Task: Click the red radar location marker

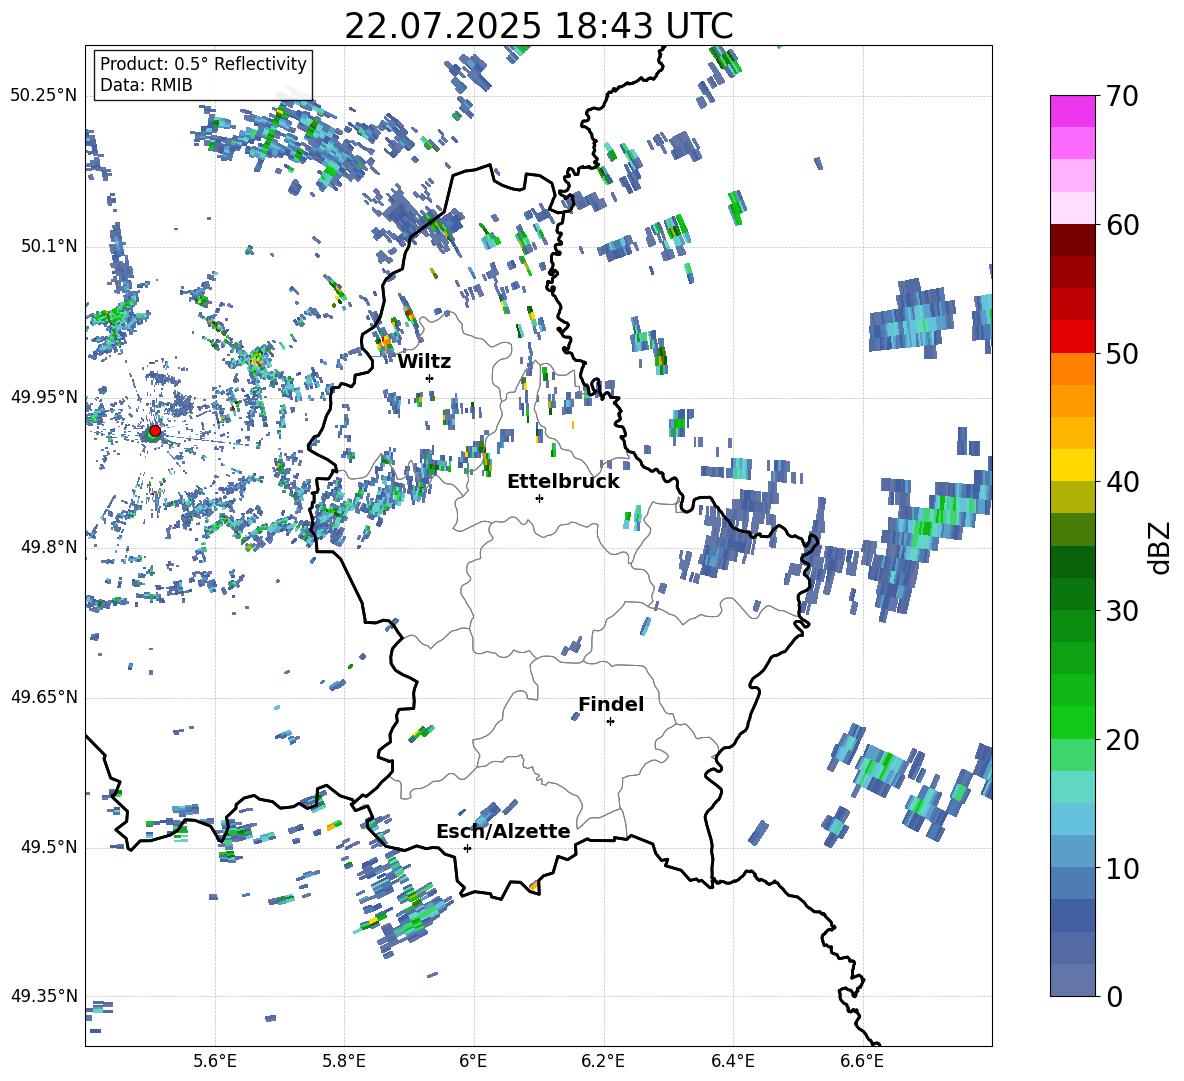Action: [155, 431]
